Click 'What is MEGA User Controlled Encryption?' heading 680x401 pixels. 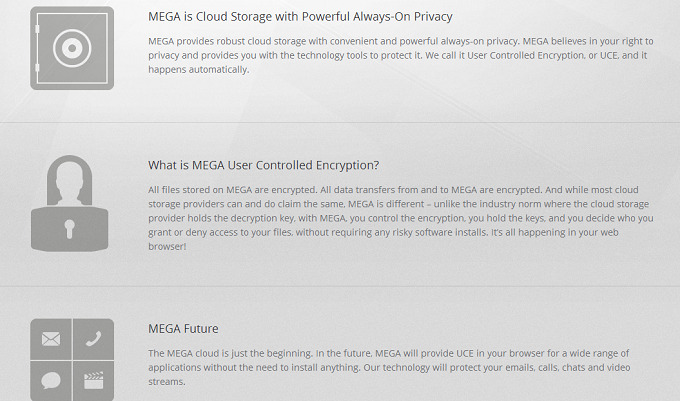[x=263, y=165]
